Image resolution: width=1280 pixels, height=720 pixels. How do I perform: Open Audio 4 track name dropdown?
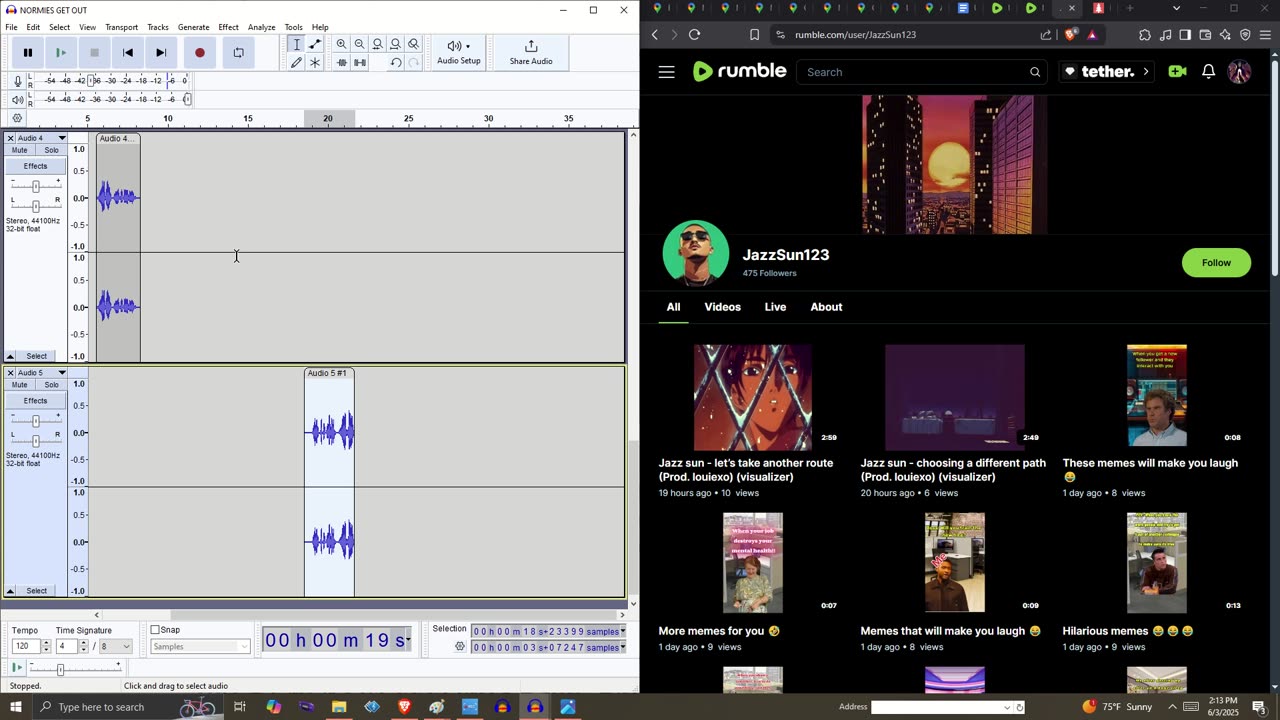[x=61, y=138]
